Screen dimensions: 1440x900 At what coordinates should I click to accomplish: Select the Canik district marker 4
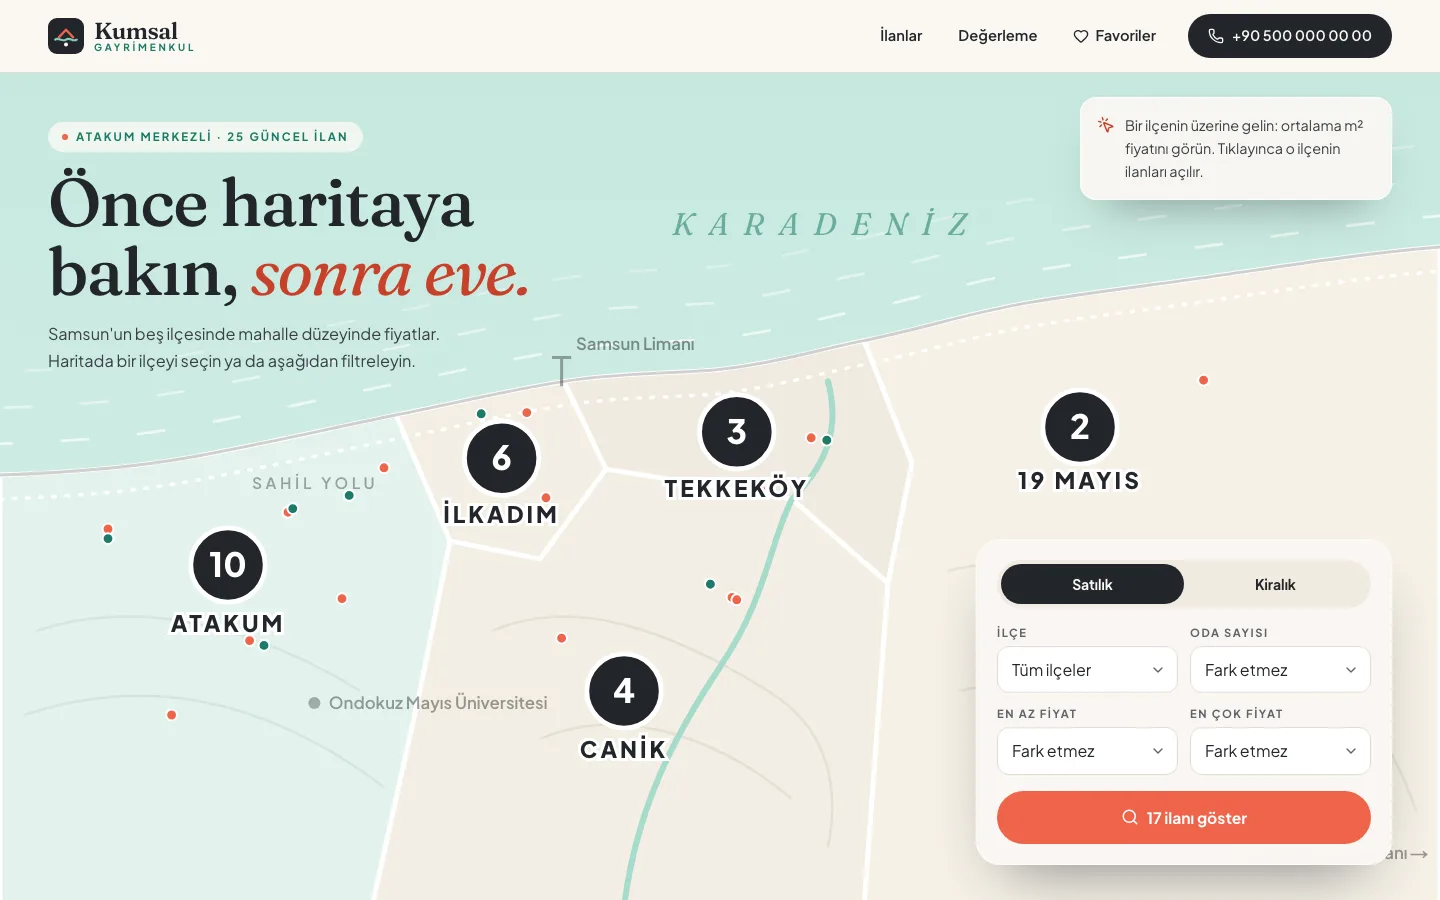624,690
